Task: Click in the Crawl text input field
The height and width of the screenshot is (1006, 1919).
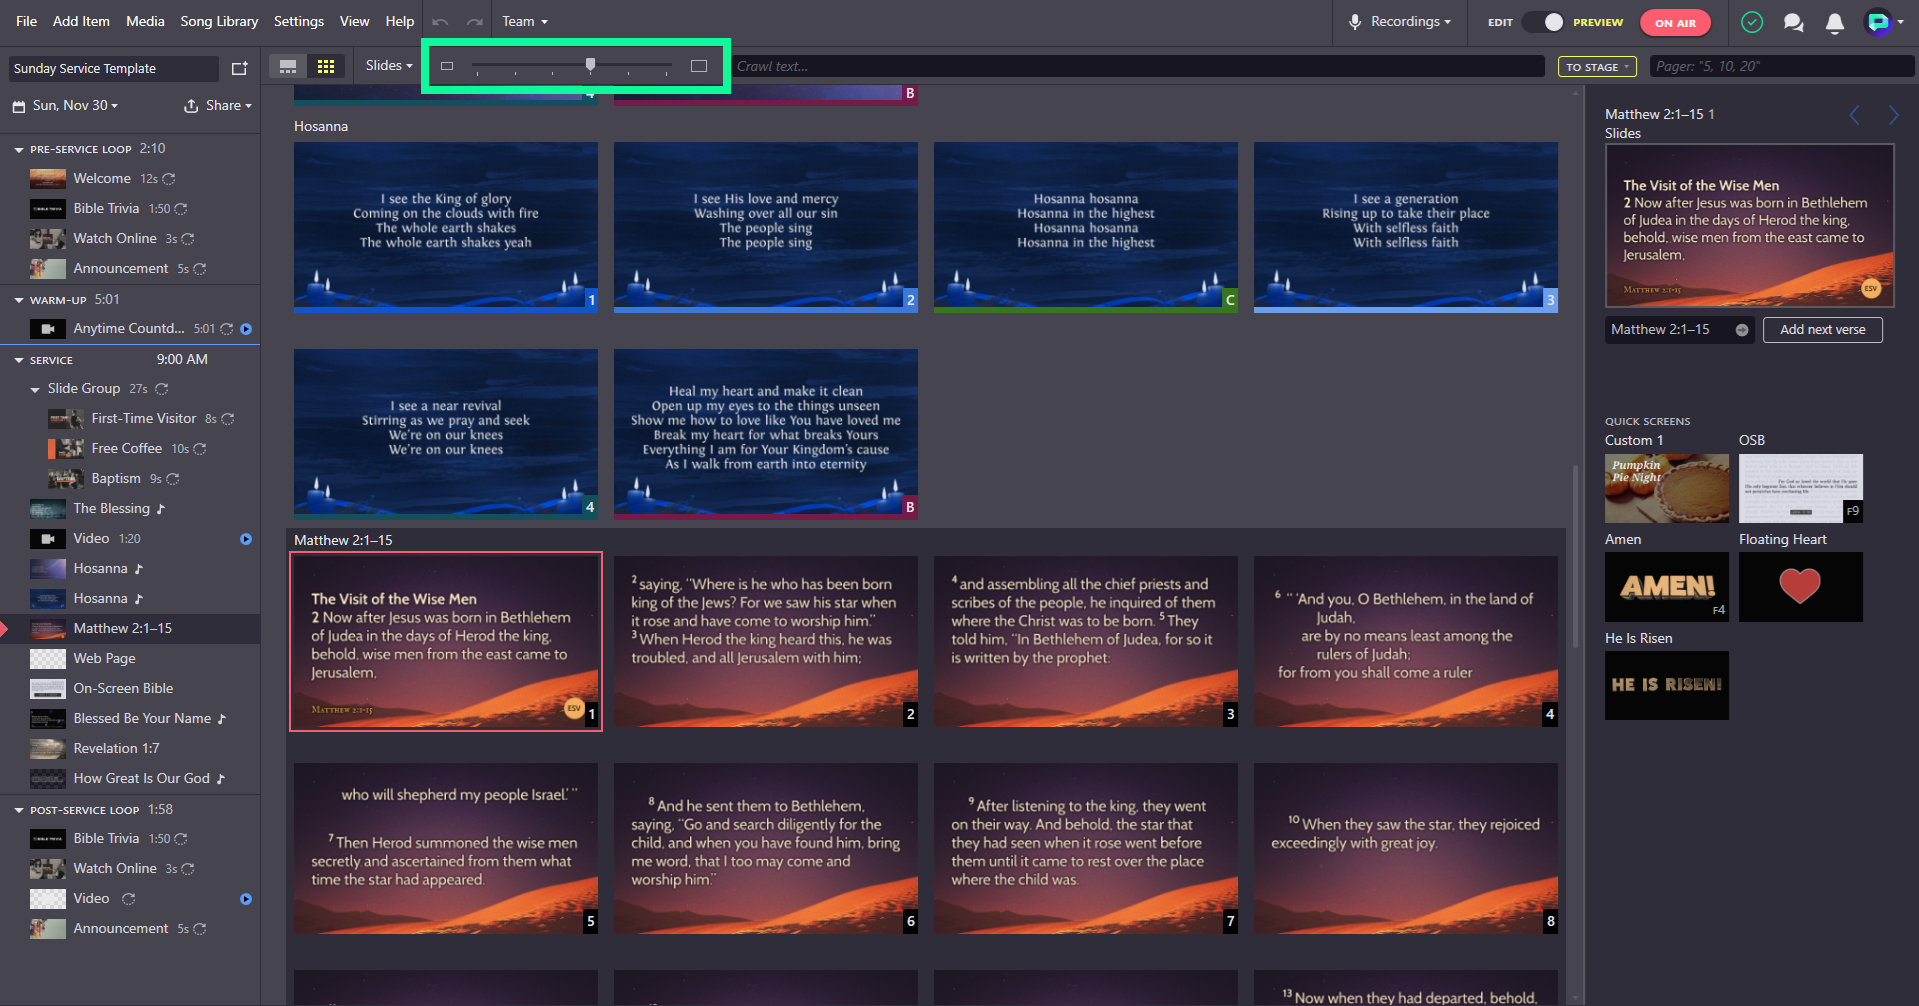Action: click(1137, 66)
